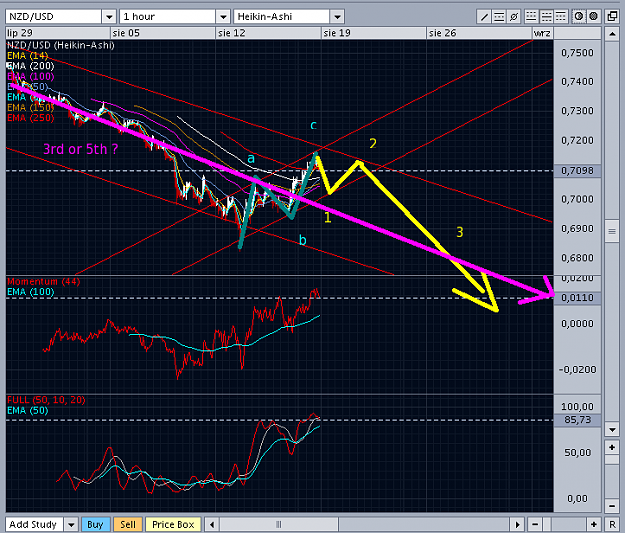Click the momentum value marker 0,0110

tap(577, 298)
